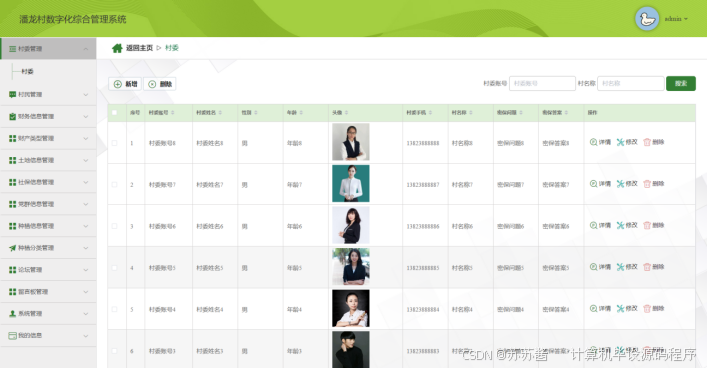This screenshot has width=707, height=368.
Task: Check the box for row 1
Action: (115, 143)
